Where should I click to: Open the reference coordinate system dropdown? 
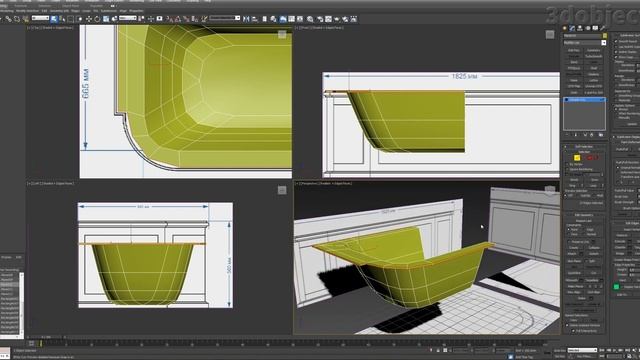[x=128, y=18]
